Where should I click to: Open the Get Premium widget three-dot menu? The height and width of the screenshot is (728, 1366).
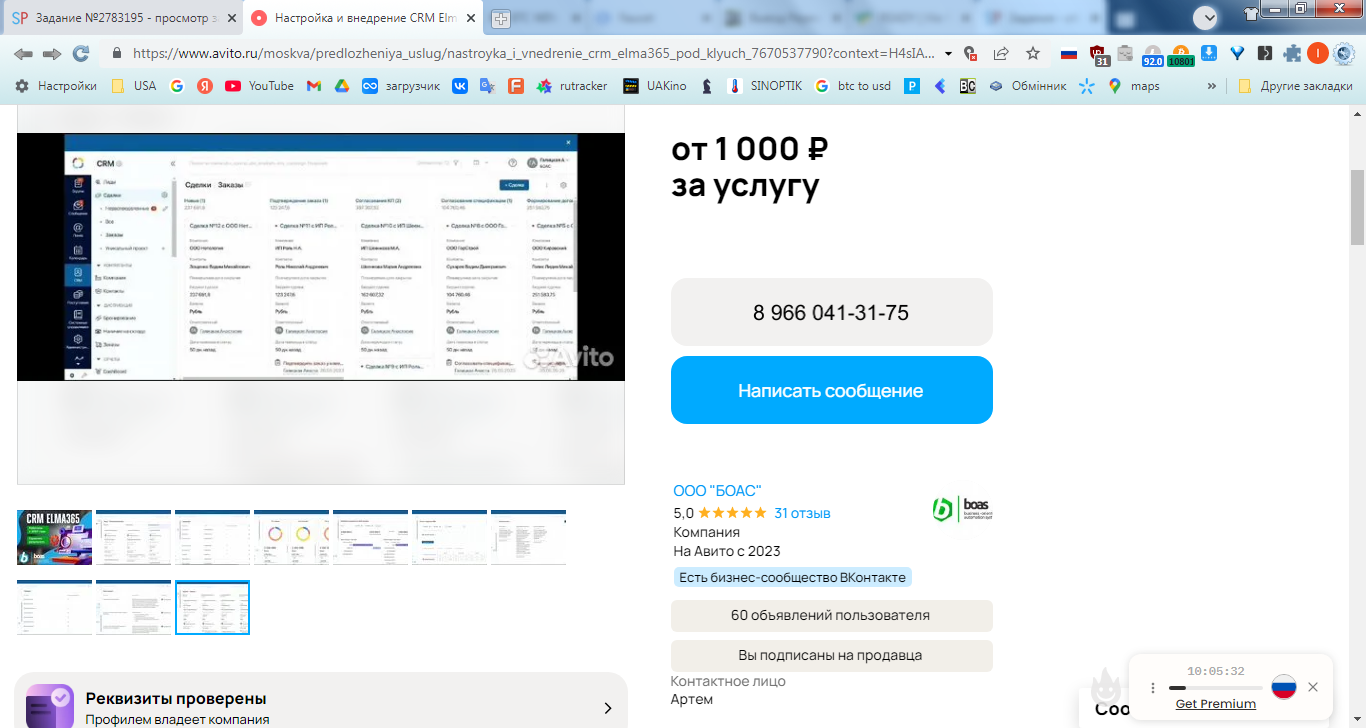click(x=1153, y=688)
